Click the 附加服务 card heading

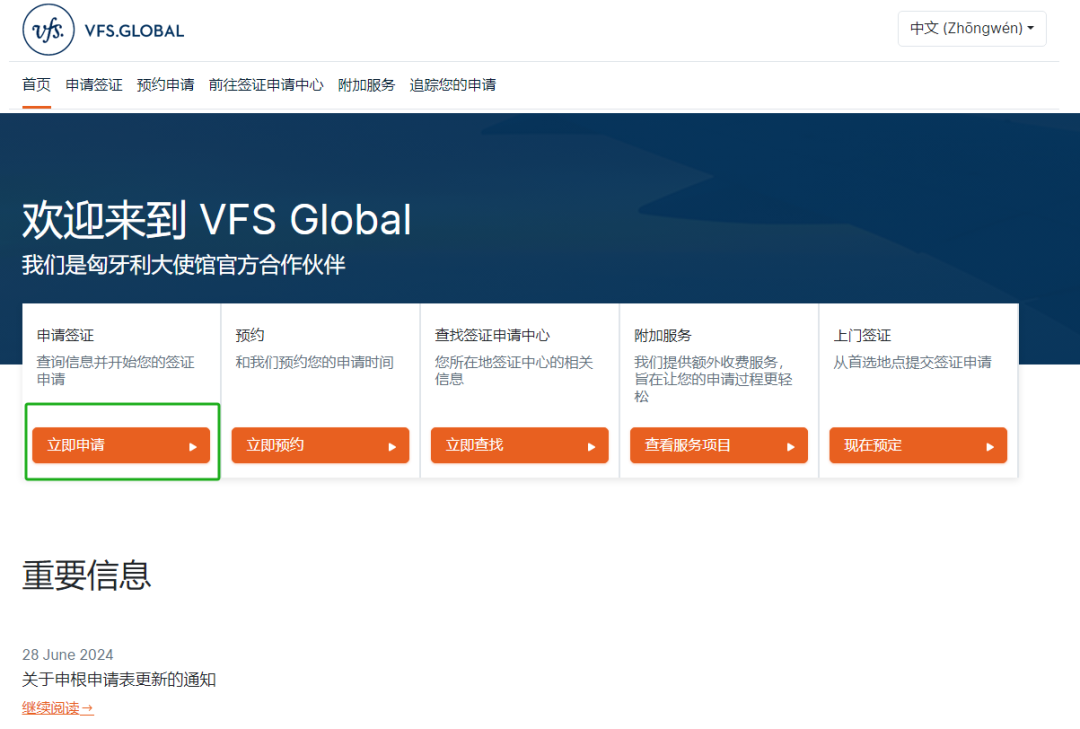(663, 336)
